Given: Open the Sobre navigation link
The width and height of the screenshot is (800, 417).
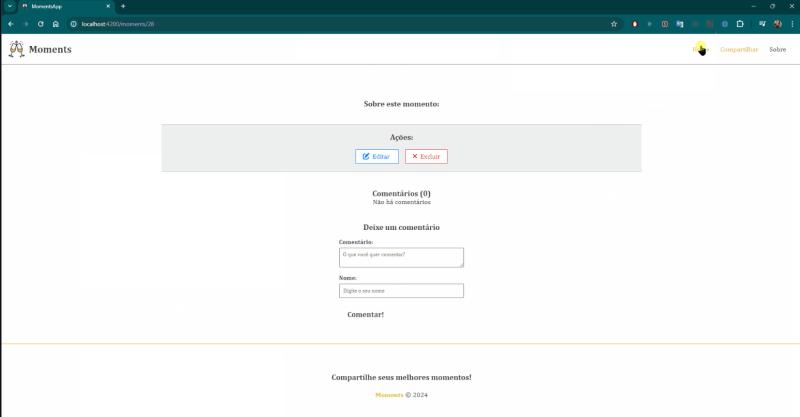Looking at the screenshot, I should (x=778, y=50).
